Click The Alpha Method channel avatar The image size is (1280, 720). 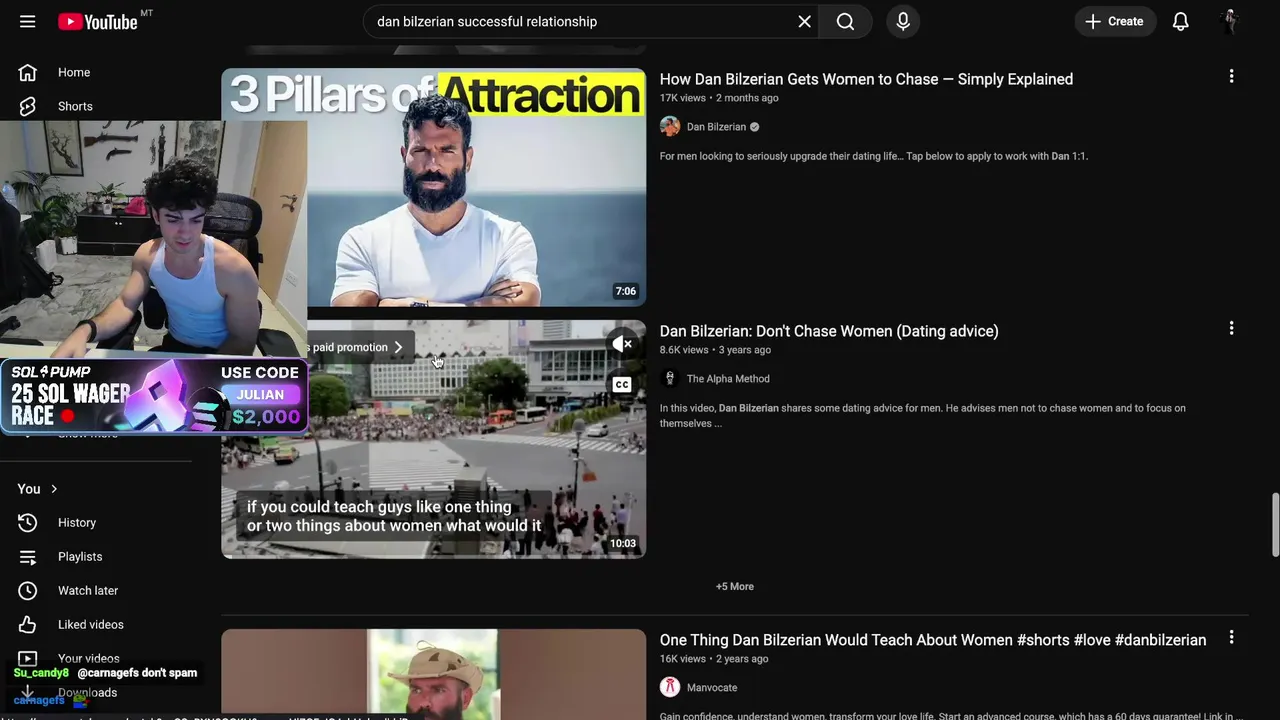[670, 378]
